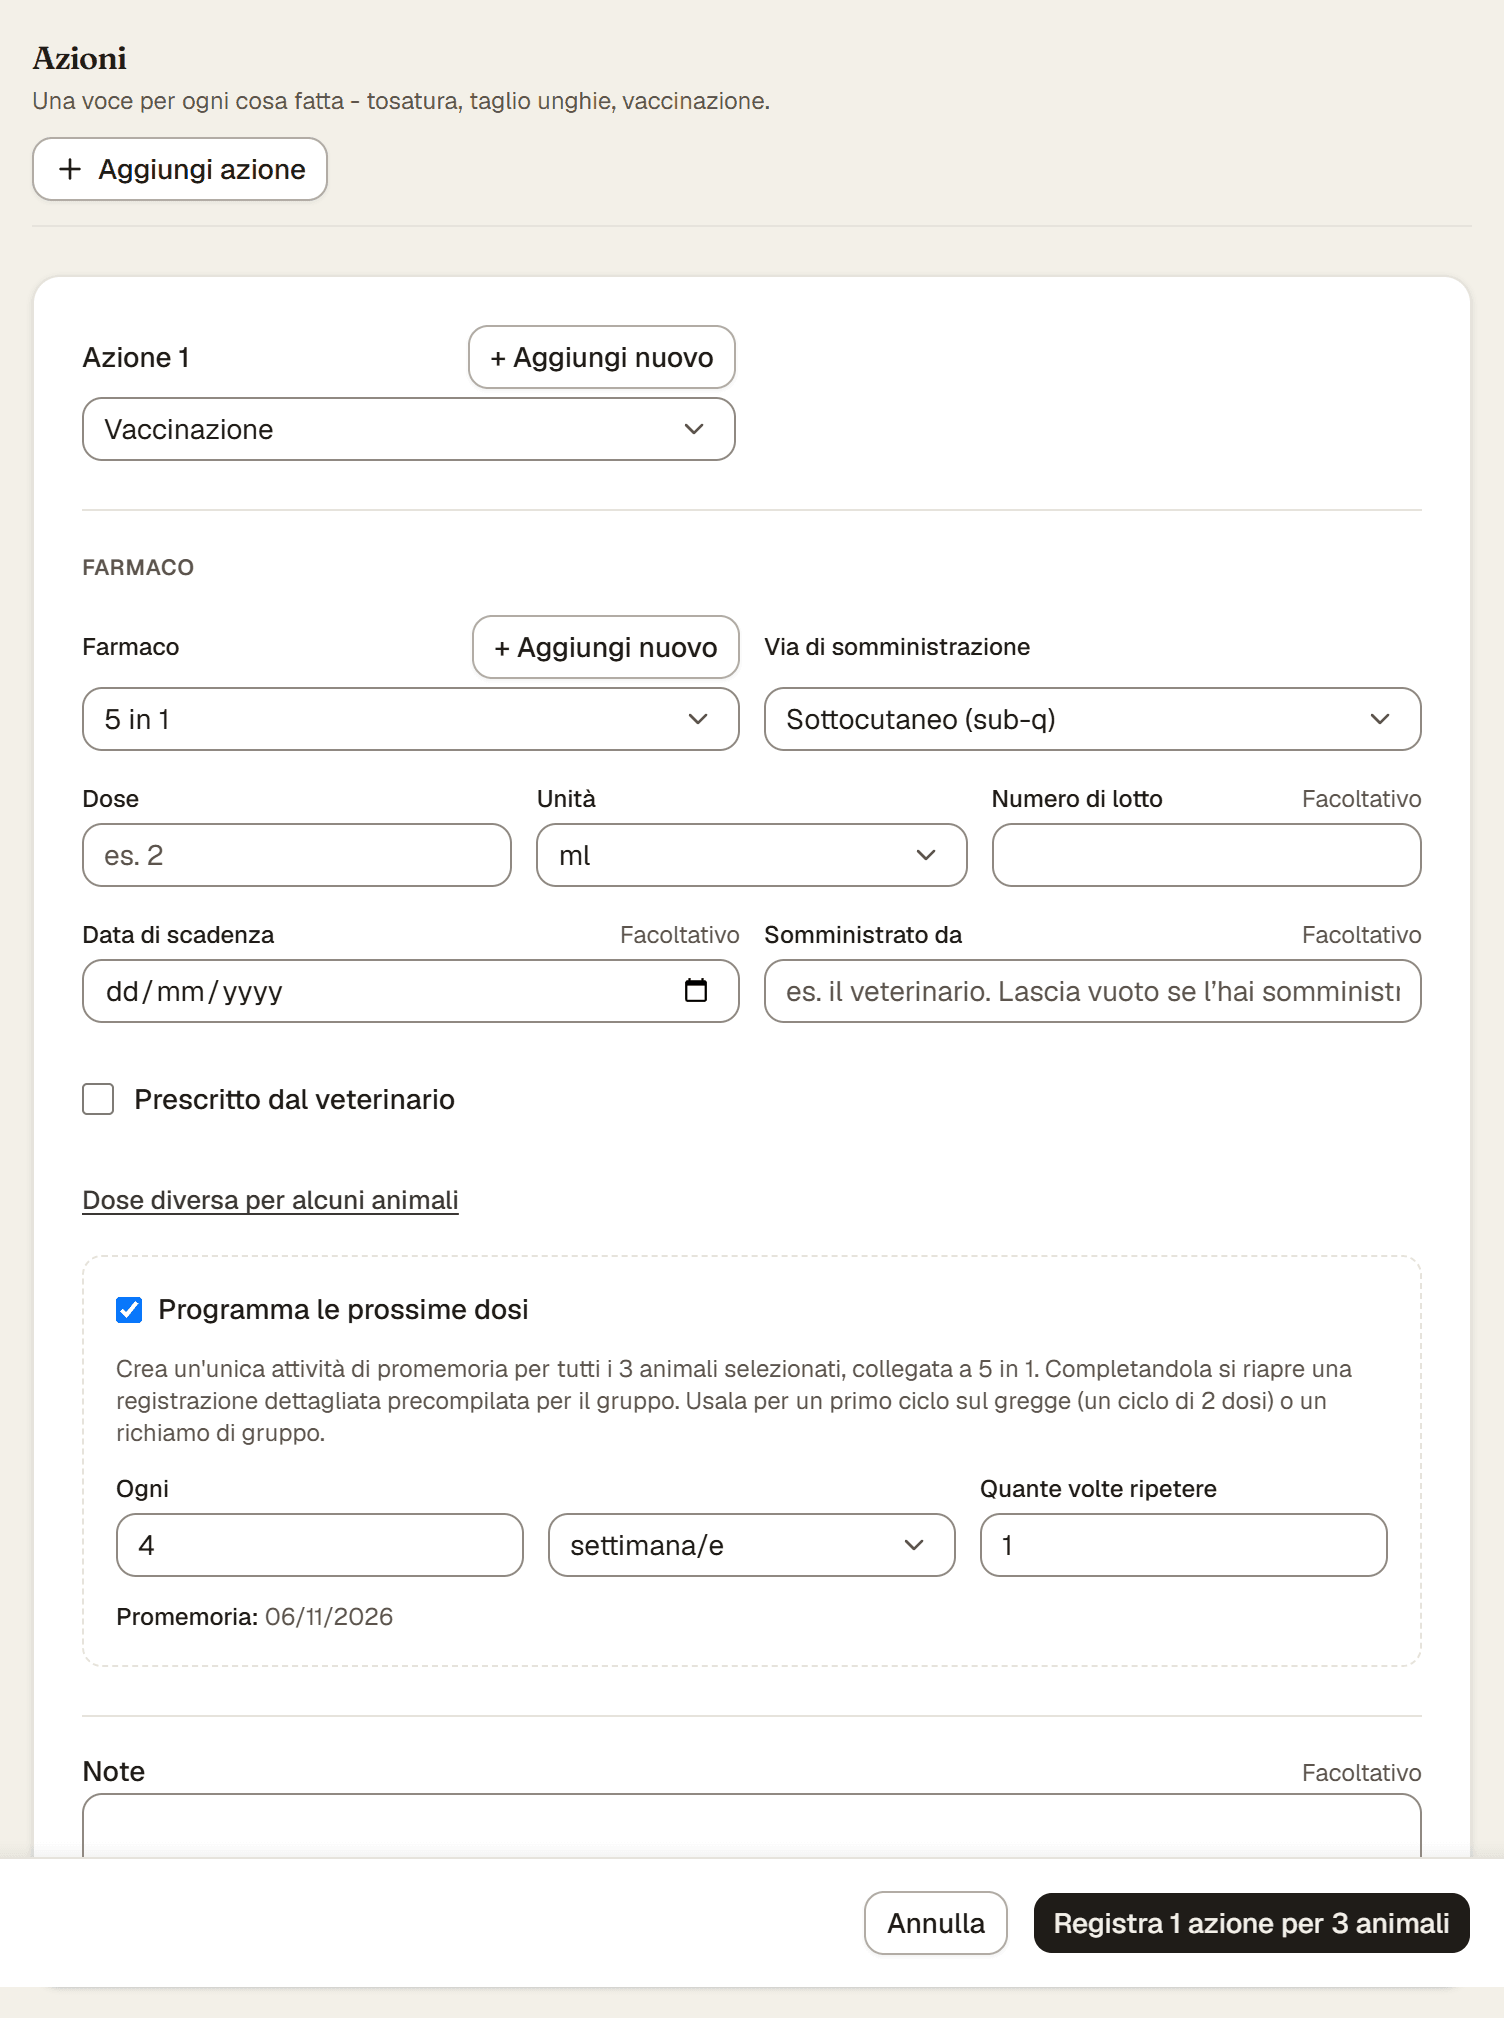This screenshot has width=1504, height=2018.
Task: Open the 5 in 1 farmaco dropdown
Action: [x=411, y=719]
